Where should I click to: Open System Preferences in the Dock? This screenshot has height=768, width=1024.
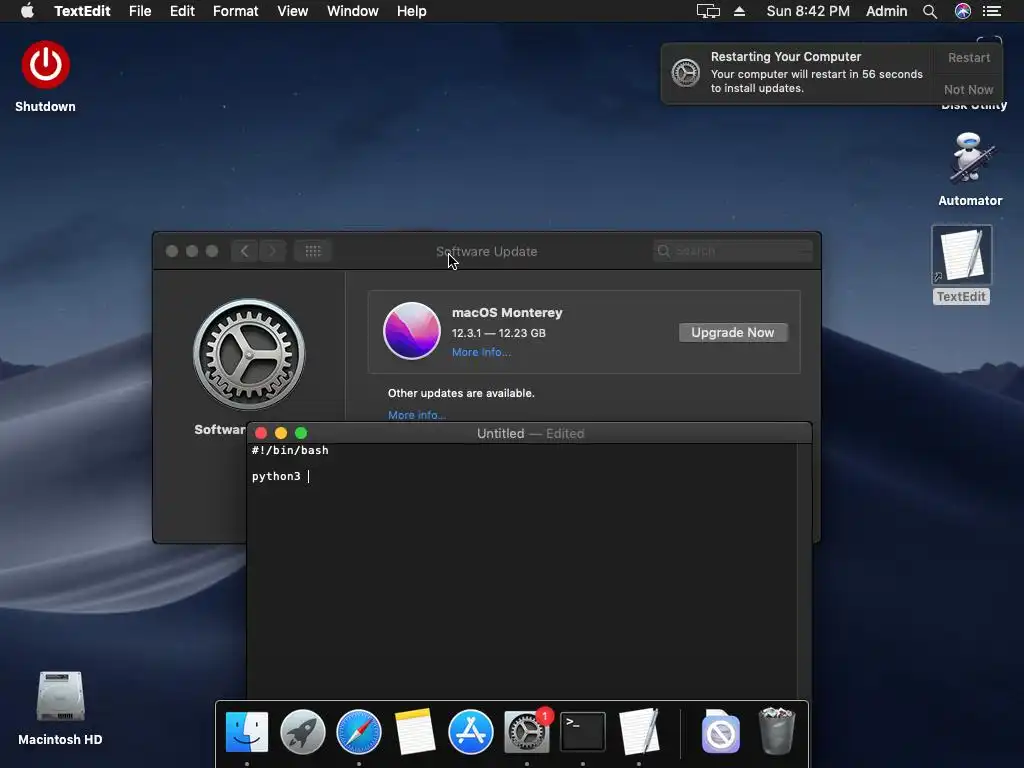click(x=526, y=732)
